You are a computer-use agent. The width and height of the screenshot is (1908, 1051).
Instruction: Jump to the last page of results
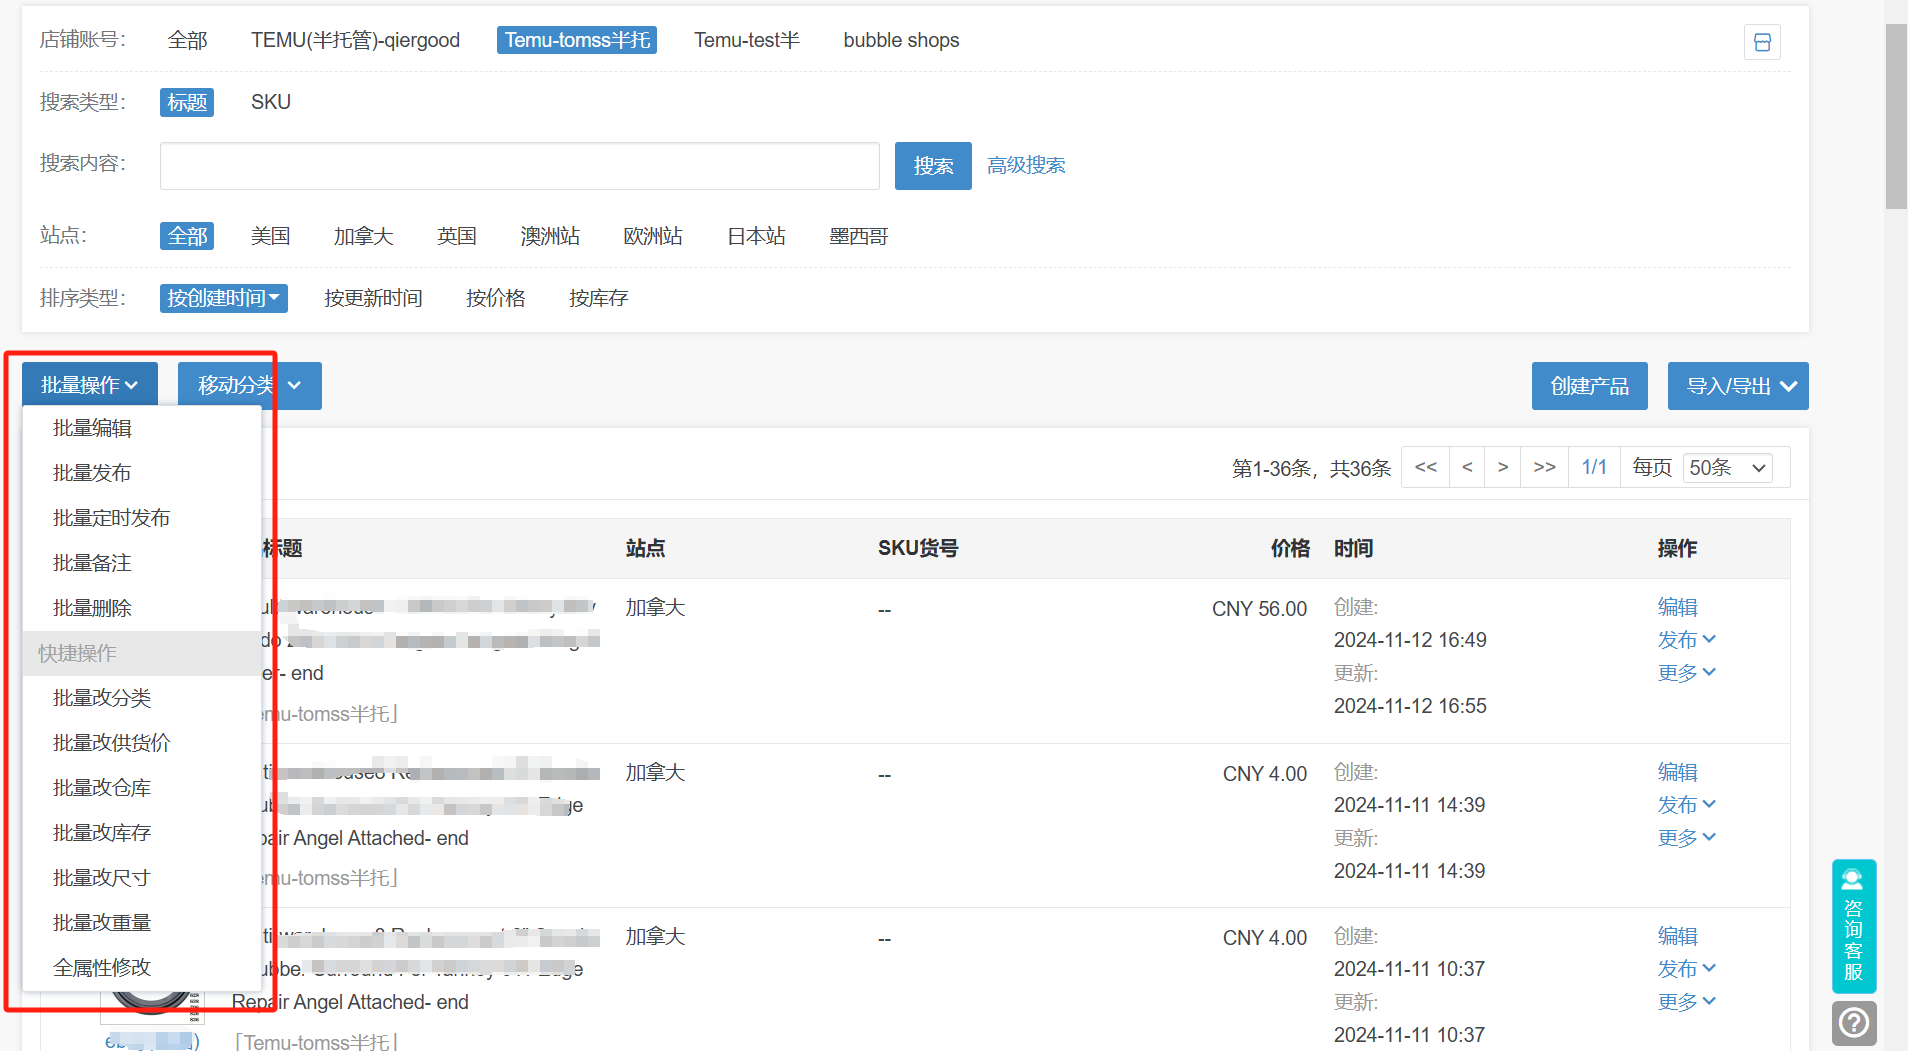pos(1544,467)
